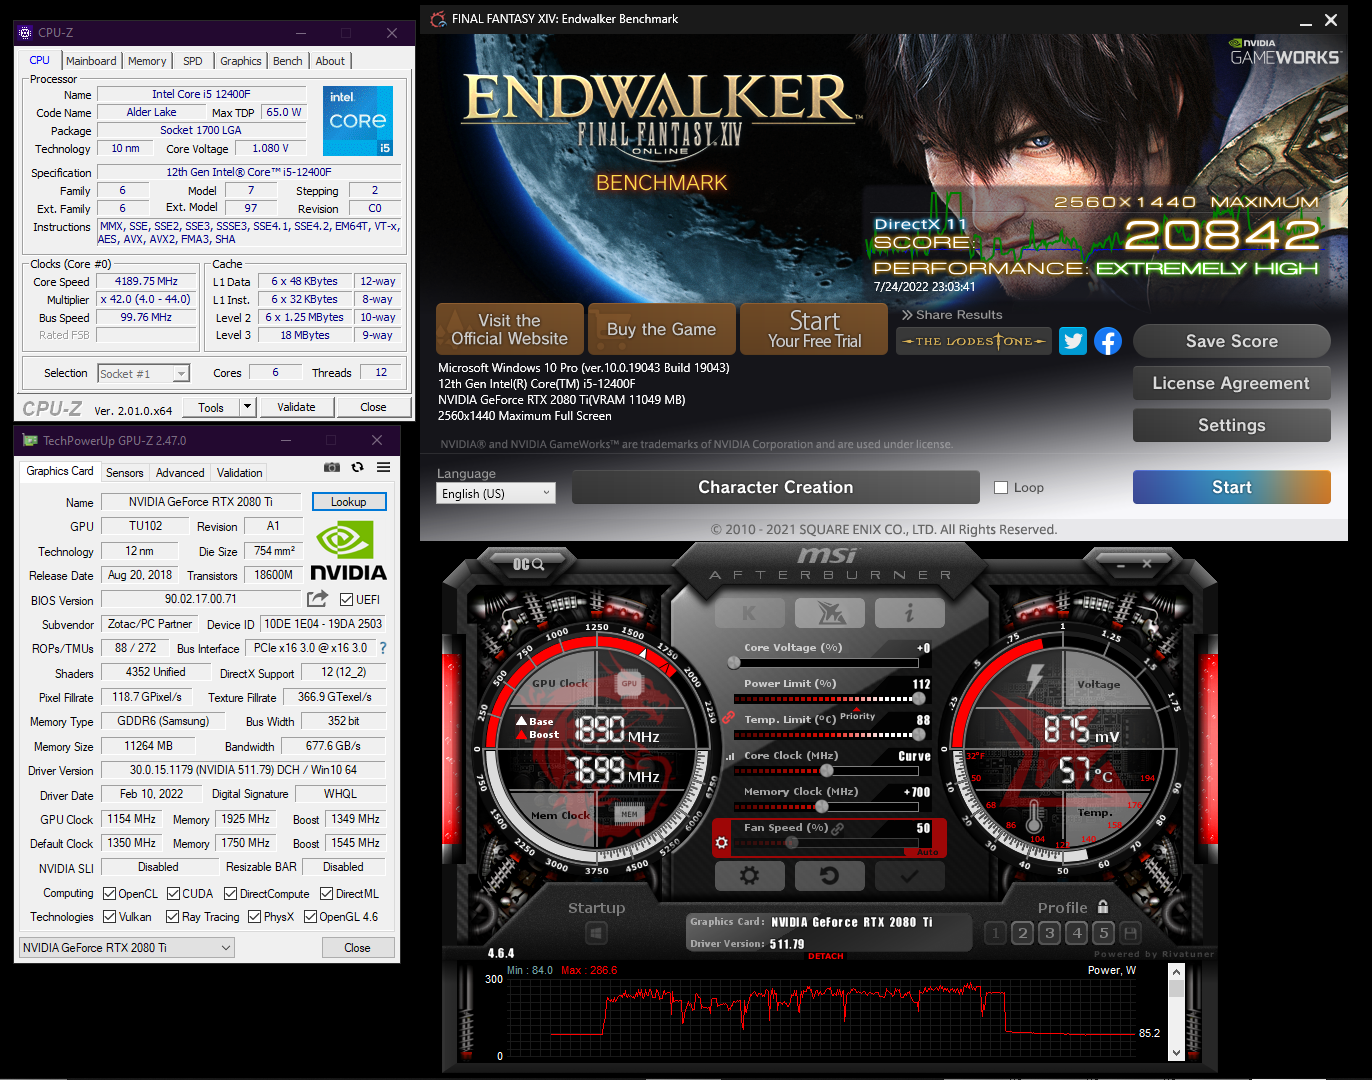
Task: Open the Advanced tab in GPU-Z
Action: tap(180, 473)
